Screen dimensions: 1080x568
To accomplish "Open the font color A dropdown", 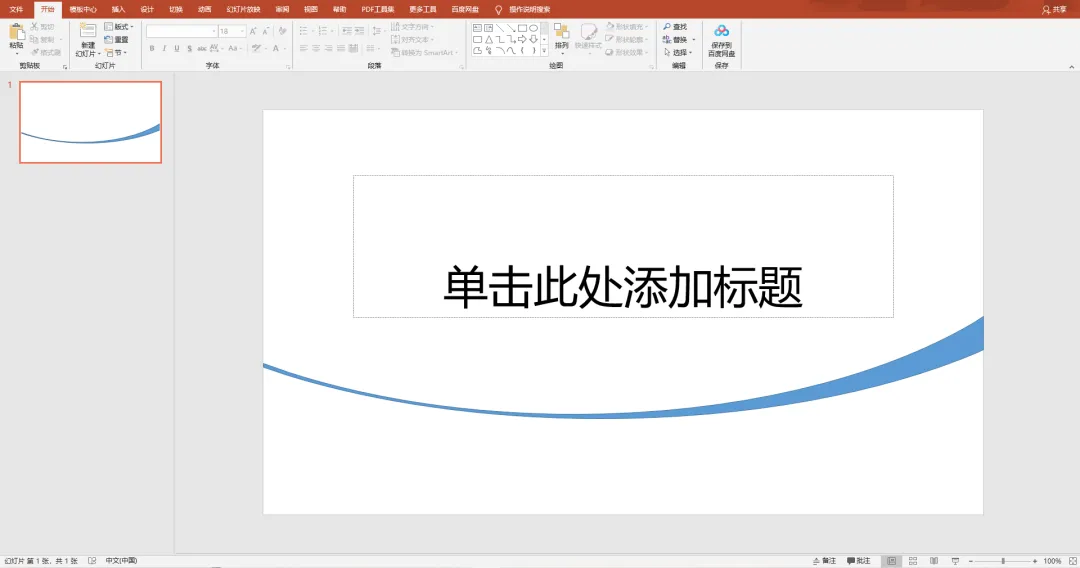I will [x=278, y=48].
